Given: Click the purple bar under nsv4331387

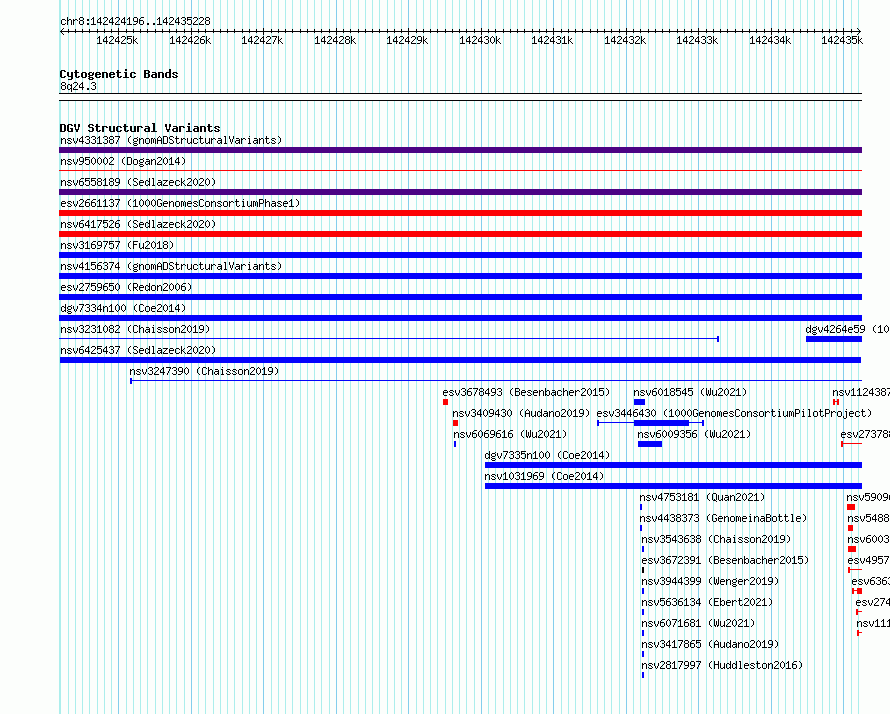Looking at the screenshot, I should [460, 150].
